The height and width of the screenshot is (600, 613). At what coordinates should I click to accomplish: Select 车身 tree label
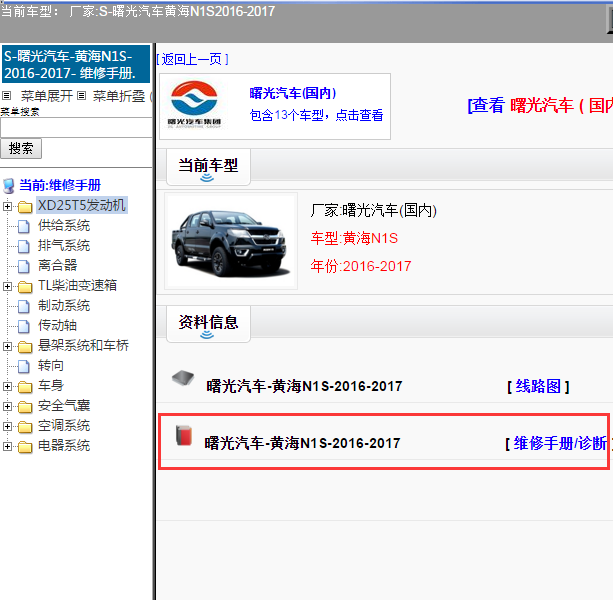pos(51,385)
